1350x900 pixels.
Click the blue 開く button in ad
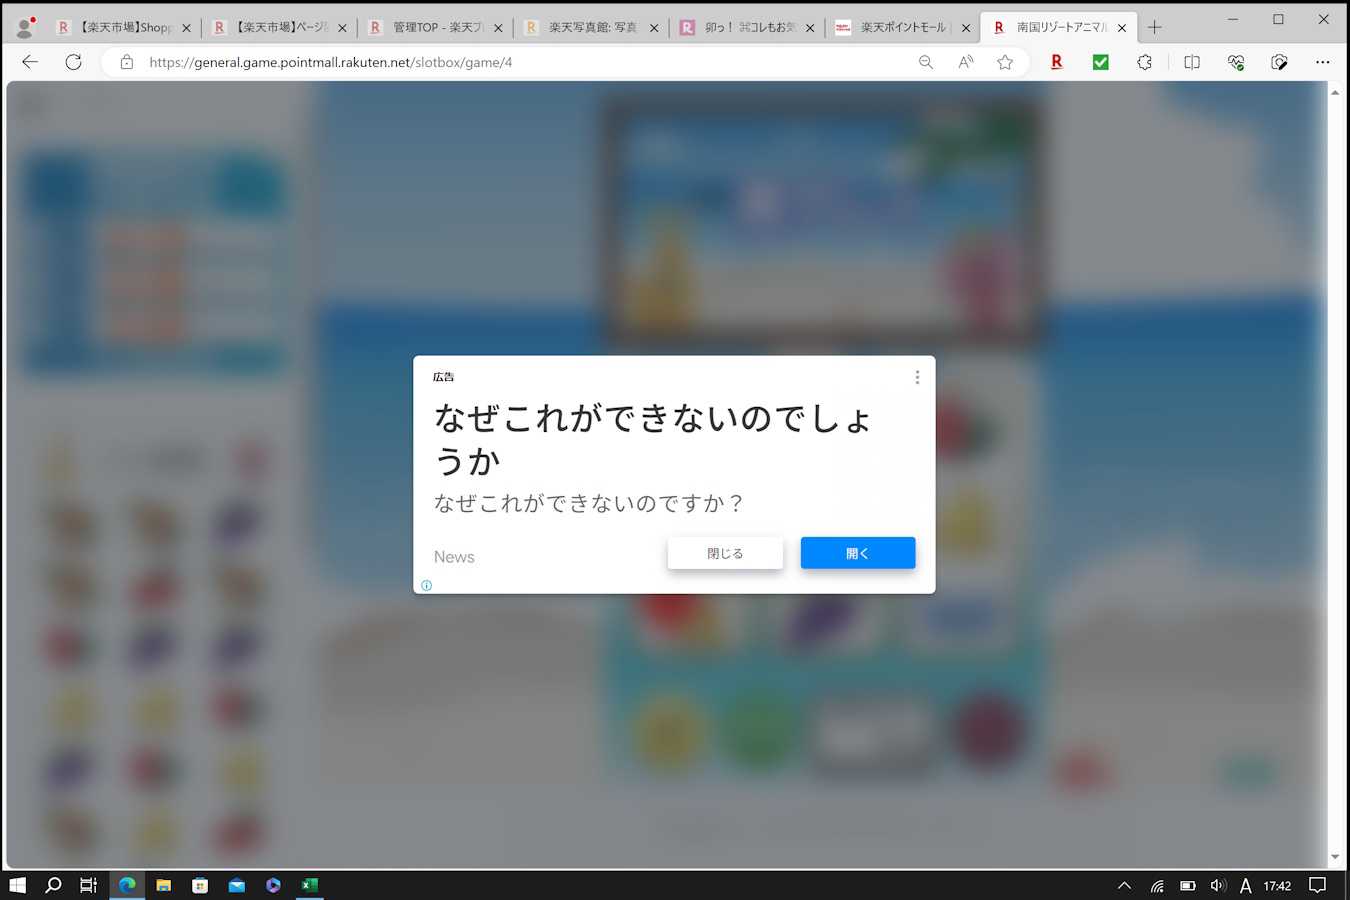pos(857,553)
